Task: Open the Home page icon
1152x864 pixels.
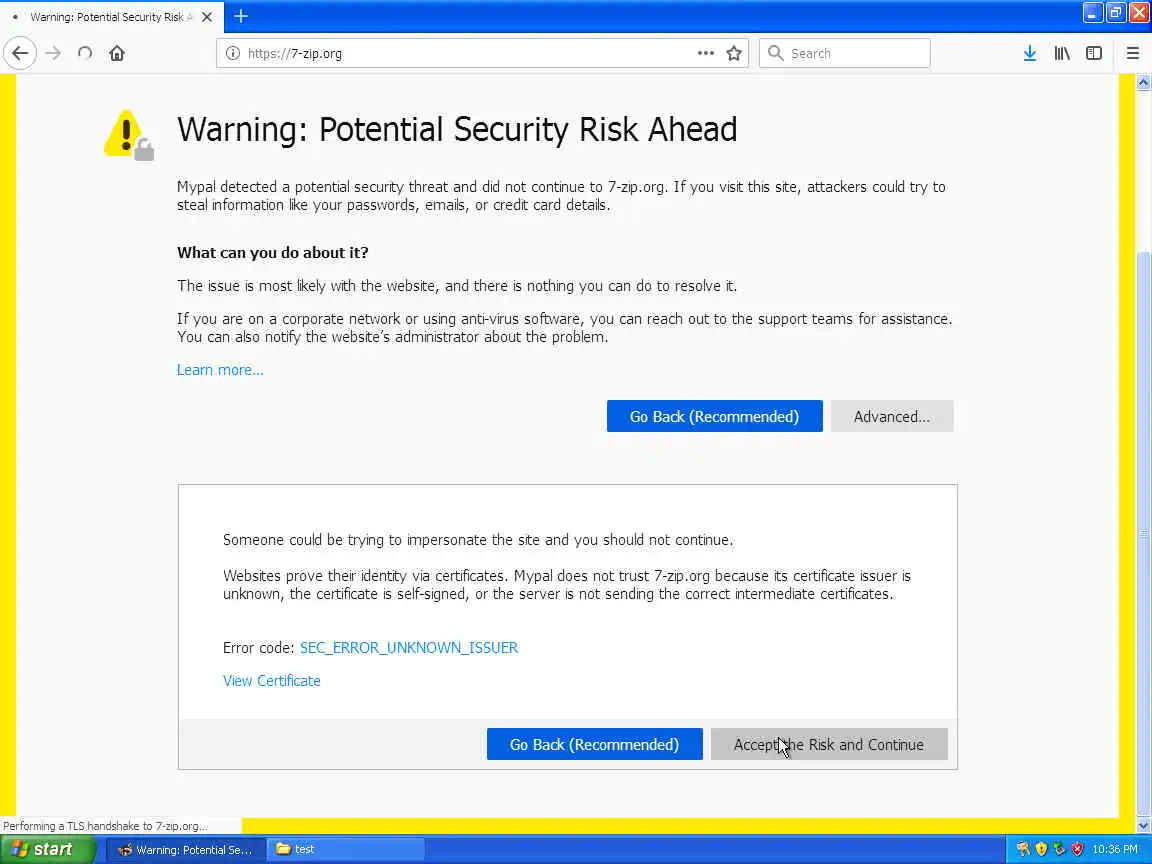Action: tap(117, 53)
